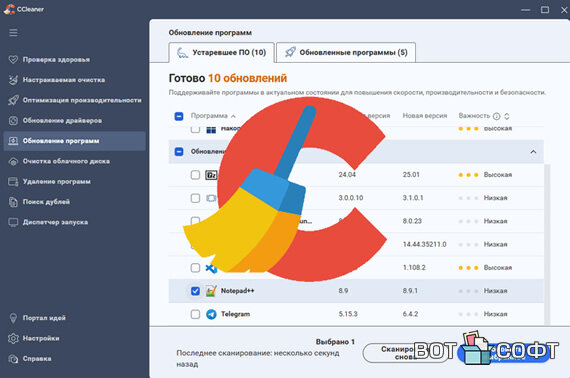Uncheck the Notepad++ checkbox

pyautogui.click(x=195, y=291)
